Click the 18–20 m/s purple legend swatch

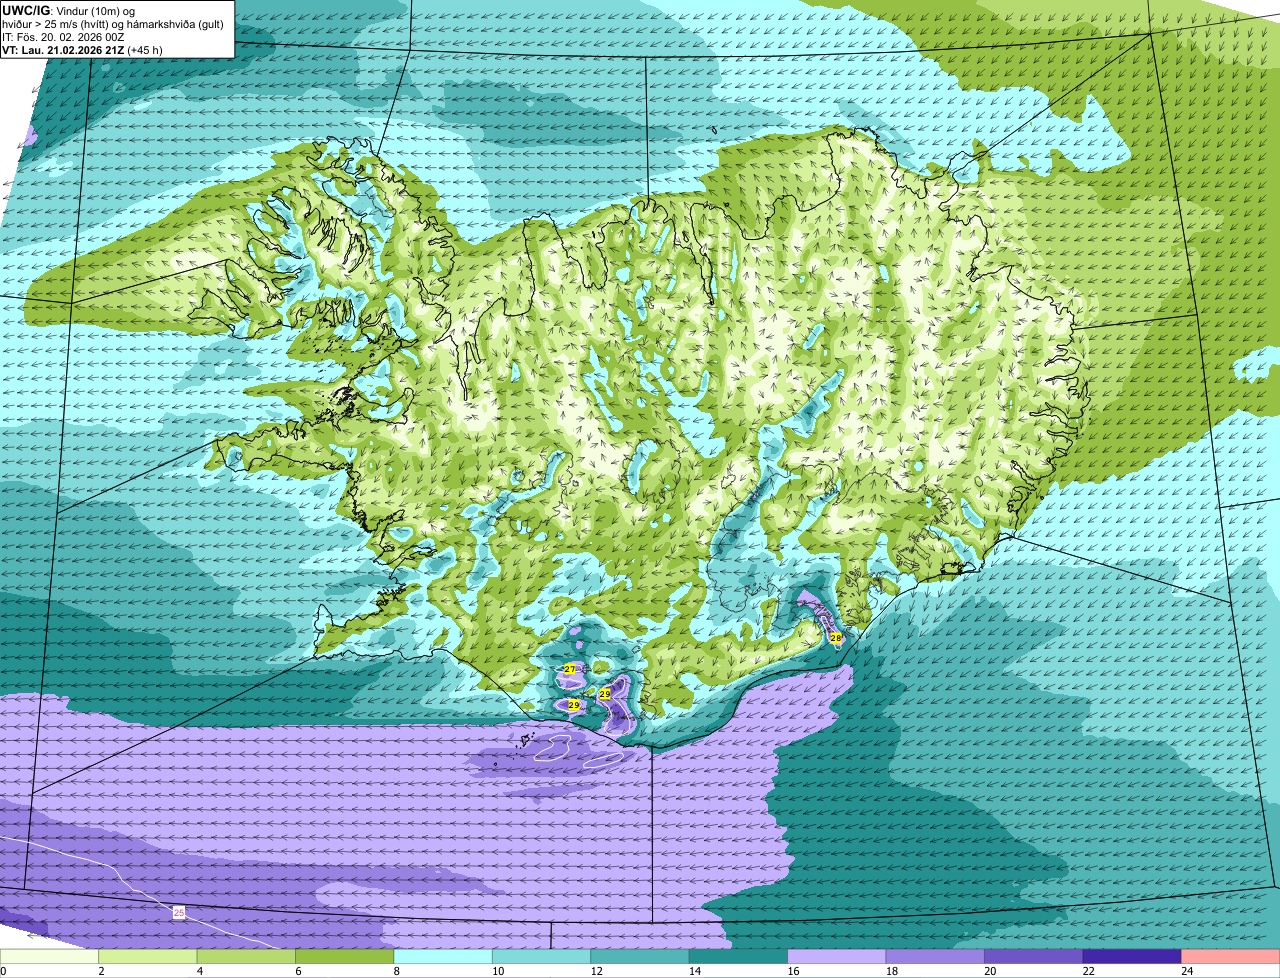[935, 956]
